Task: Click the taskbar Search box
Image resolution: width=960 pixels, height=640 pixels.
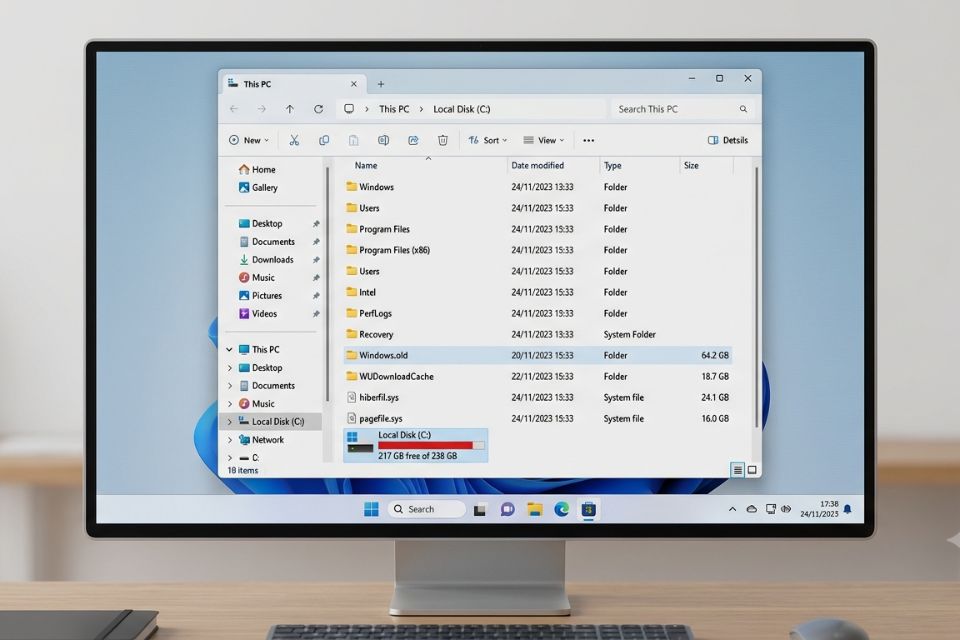Action: click(427, 509)
